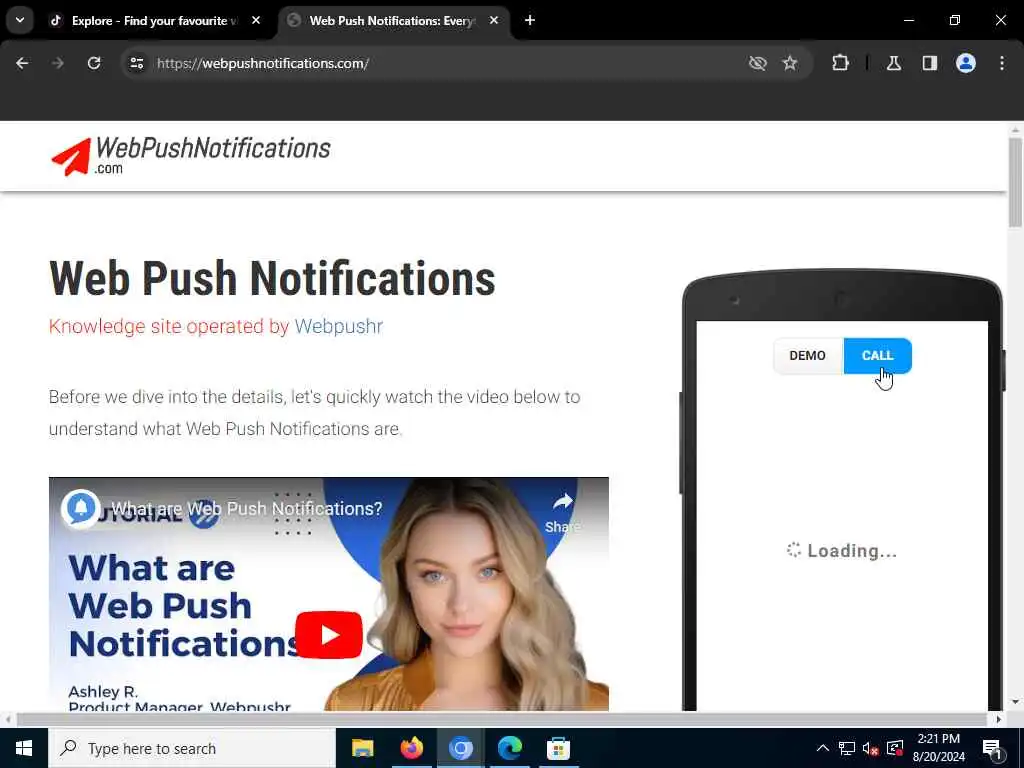Click the video channel bell avatar

pos(80,508)
